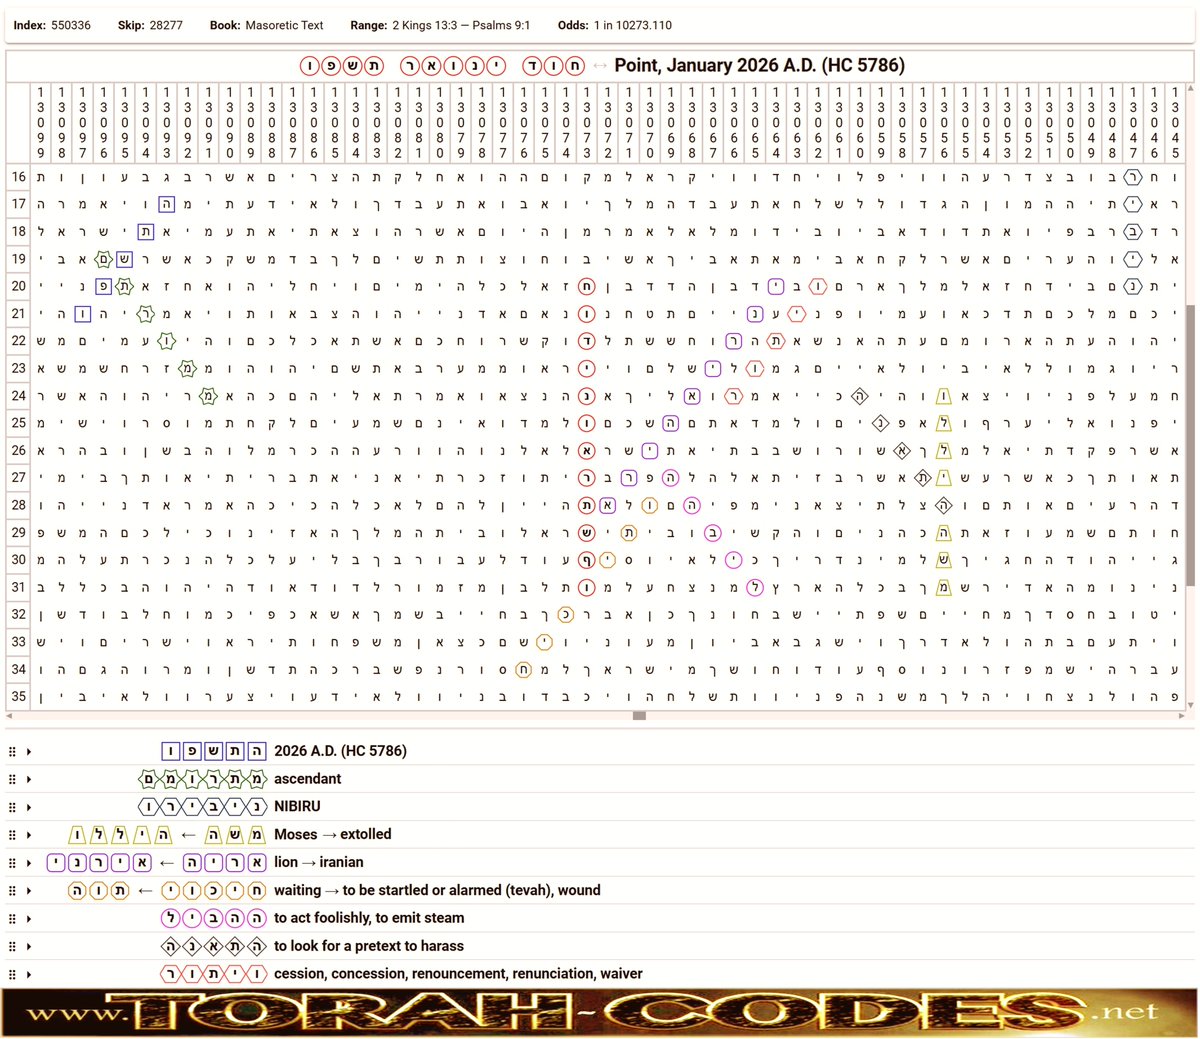The image size is (1200, 1039).
Task: Grab the drag handle of the '2026 A.D. (HC 5786)' row
Action: 12,751
